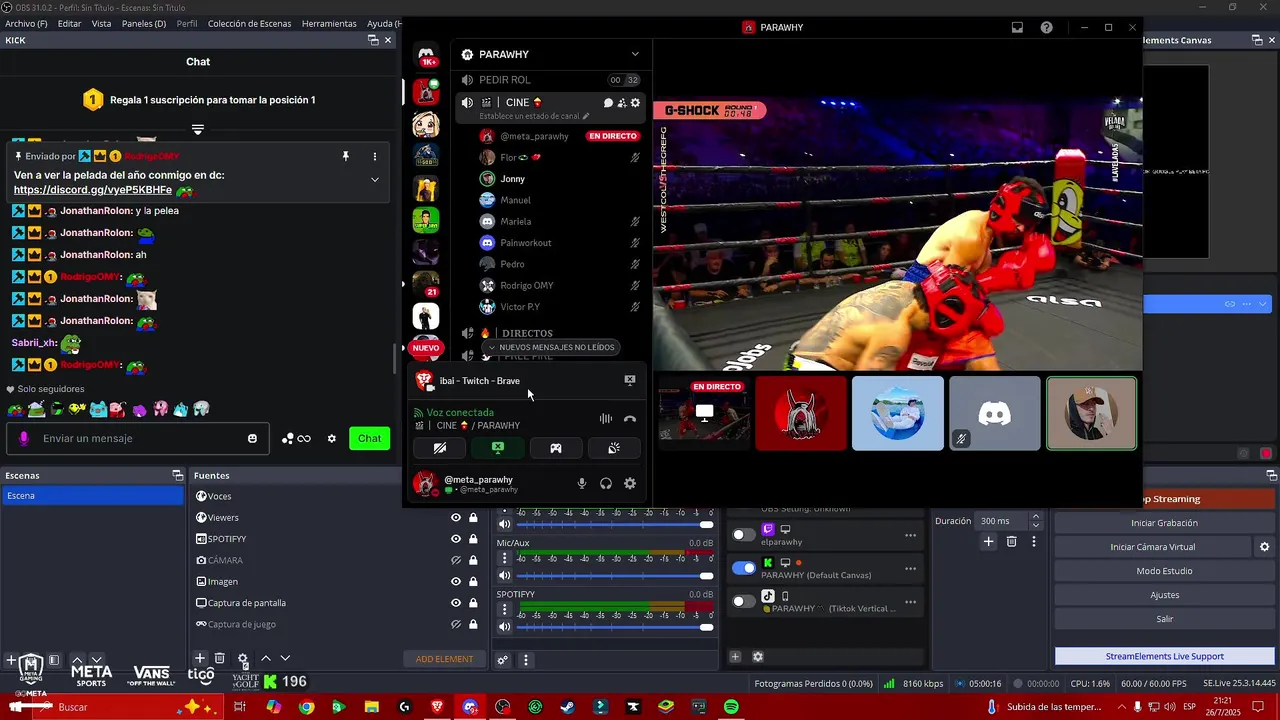Enable the elparawhy Twitch output toggle
Screen dimensions: 1280x720
click(x=744, y=535)
